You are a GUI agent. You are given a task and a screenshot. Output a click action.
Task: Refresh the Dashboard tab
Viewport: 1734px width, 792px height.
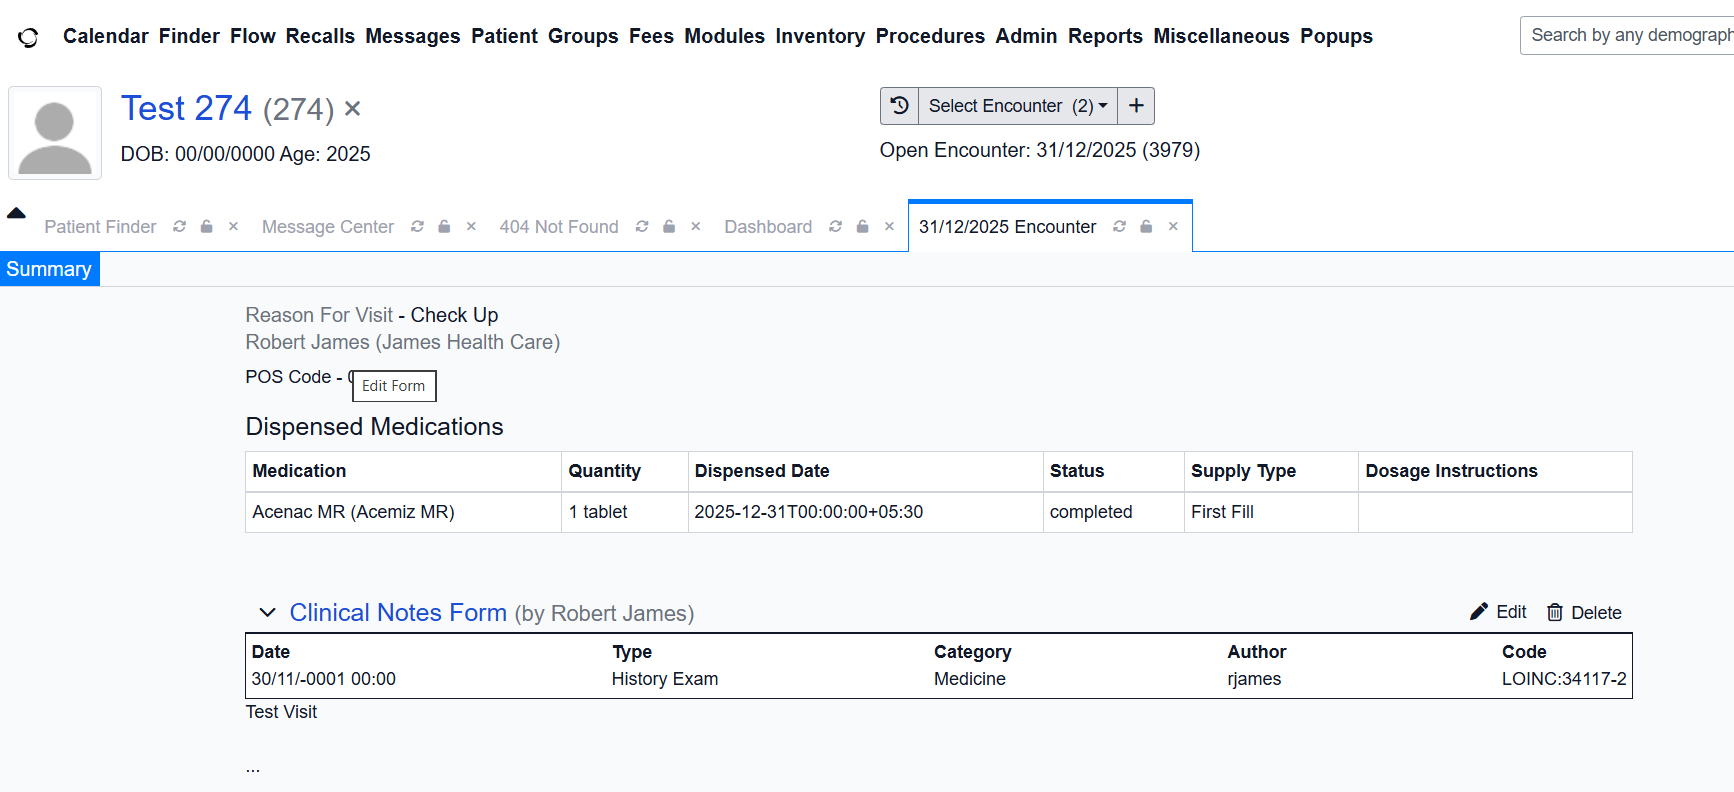835,227
